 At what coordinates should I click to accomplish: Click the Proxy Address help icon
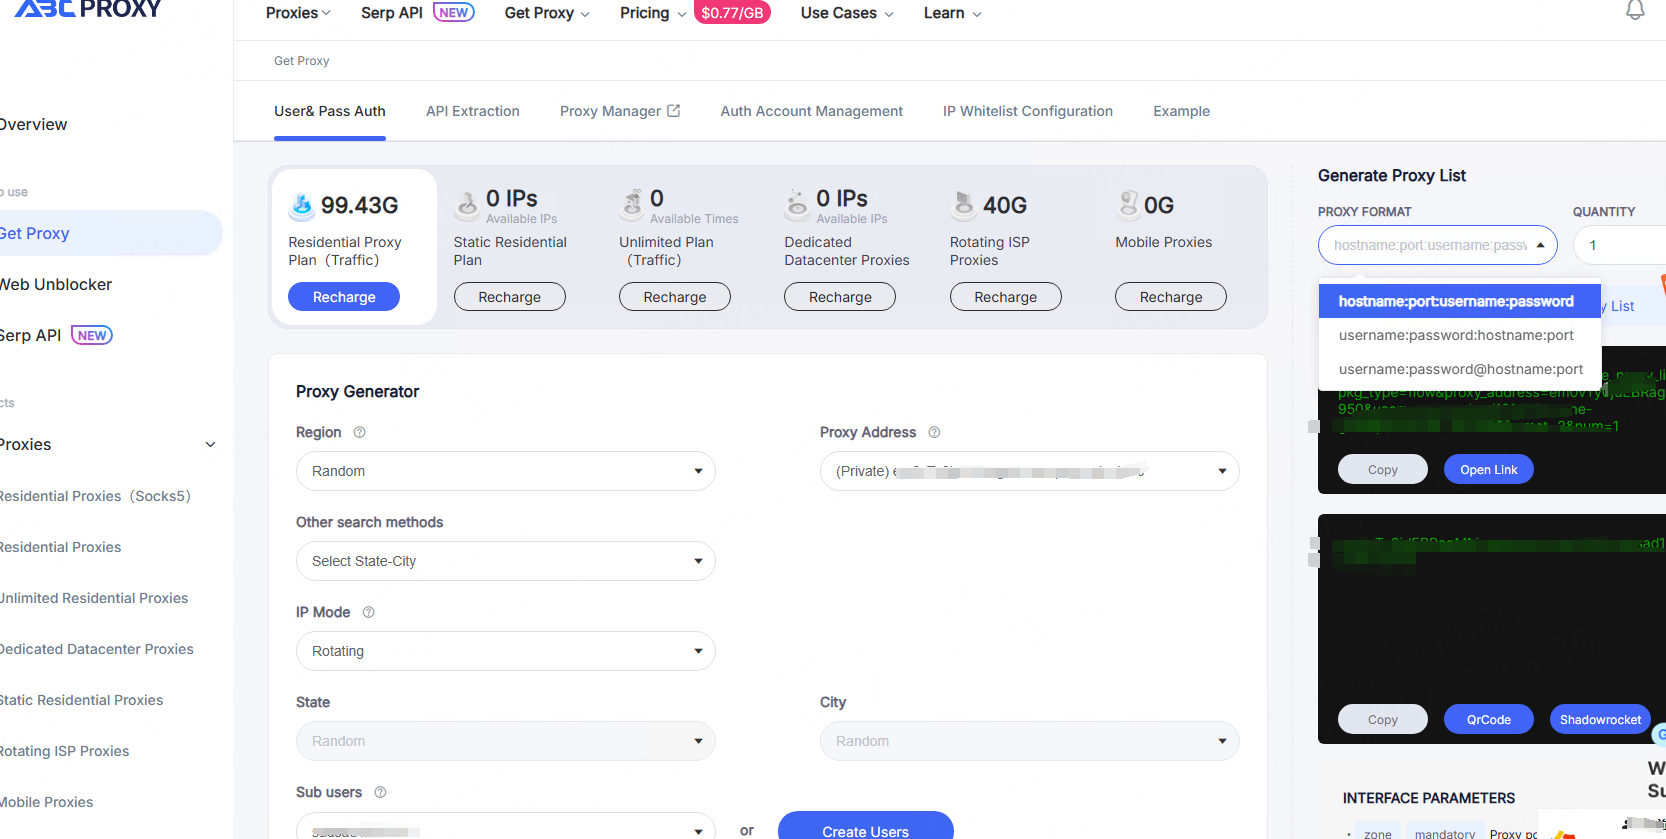[934, 432]
